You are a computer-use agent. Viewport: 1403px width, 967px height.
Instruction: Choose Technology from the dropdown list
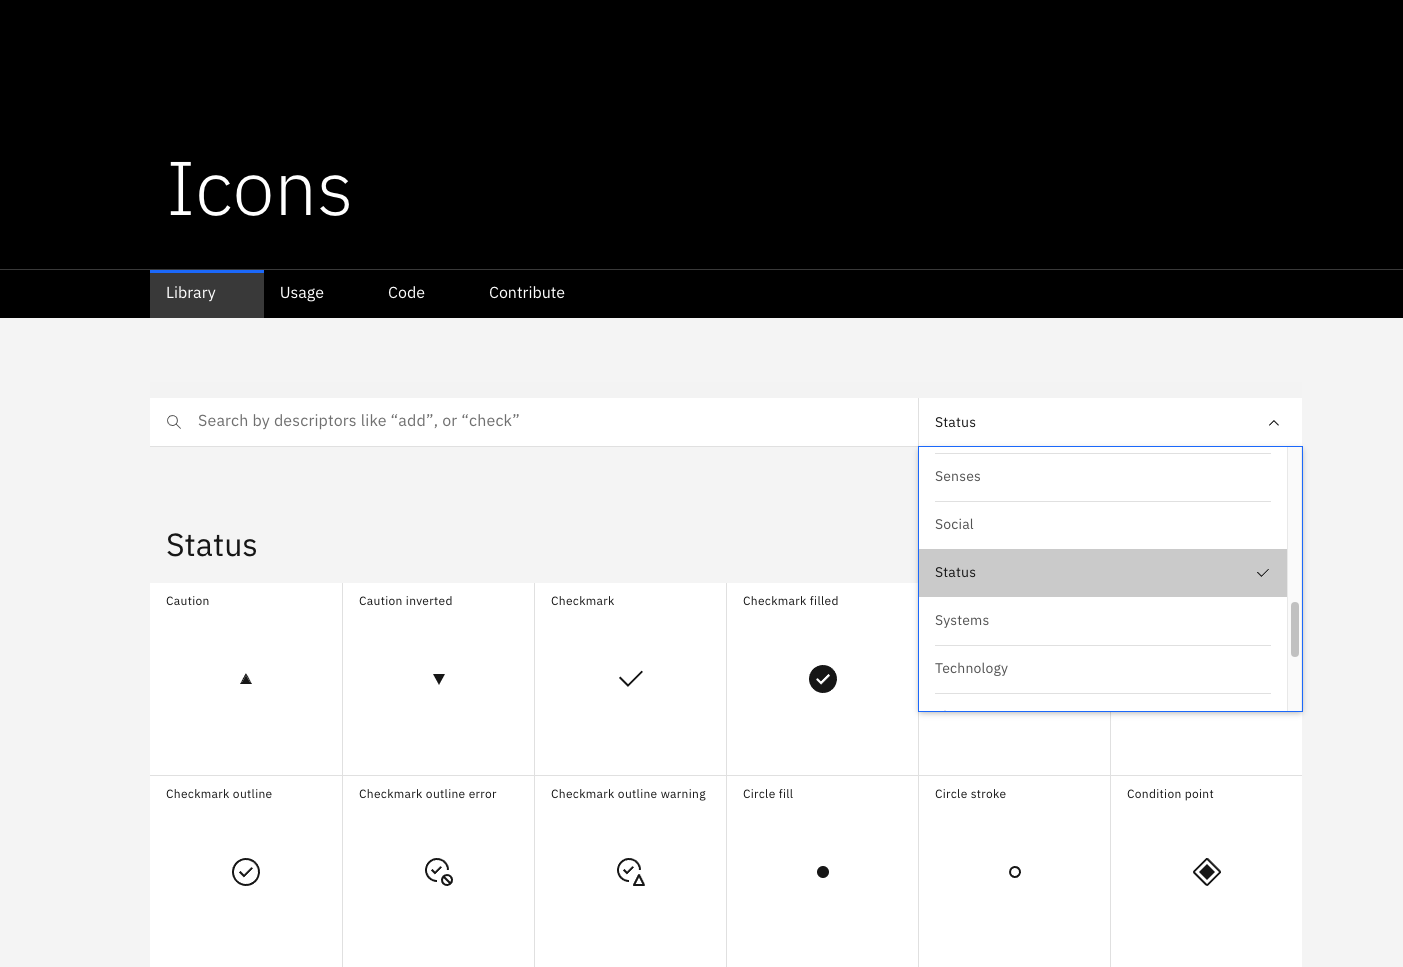click(x=1102, y=669)
